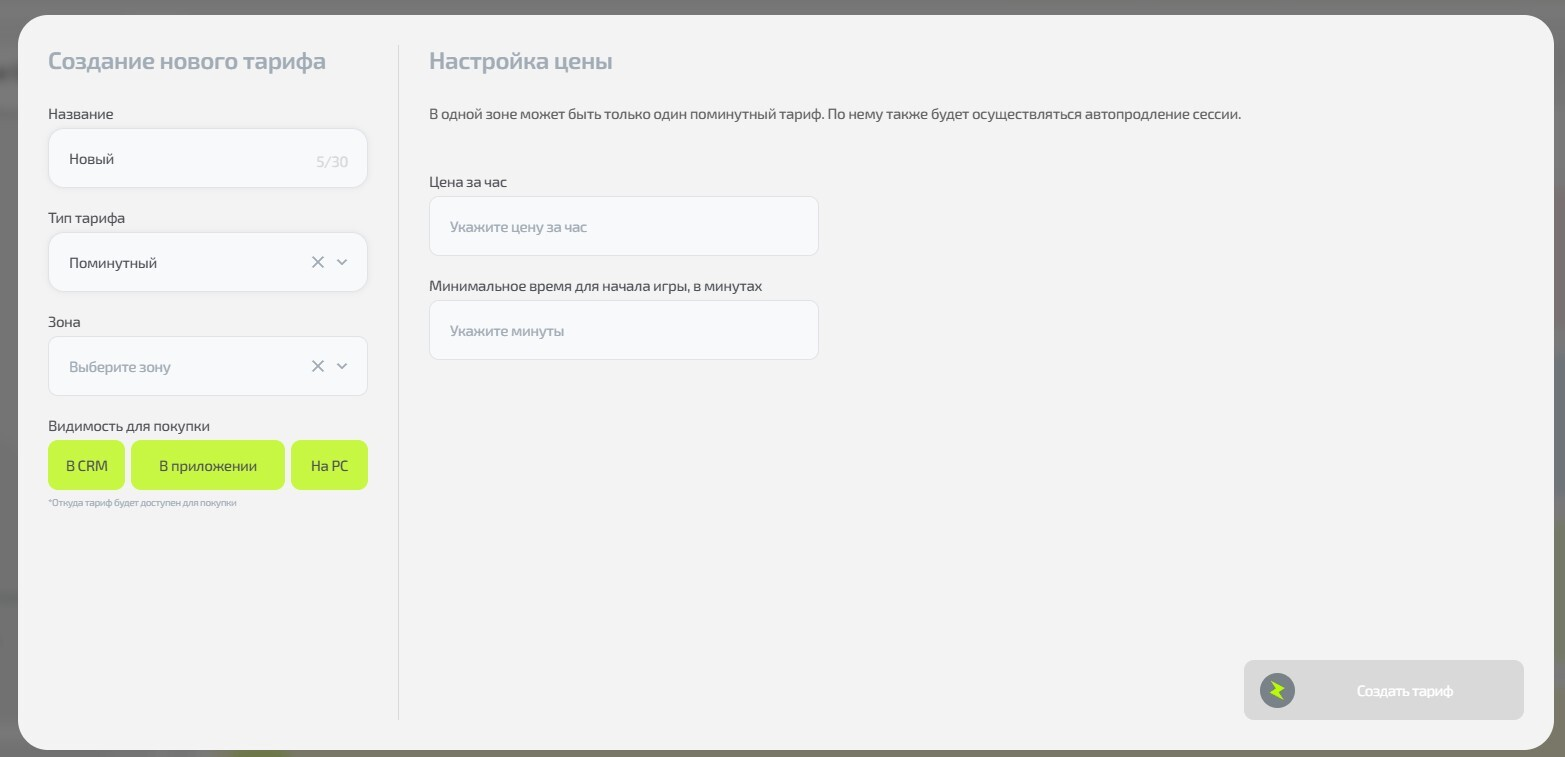Click the Укажите минуты input field

click(623, 331)
